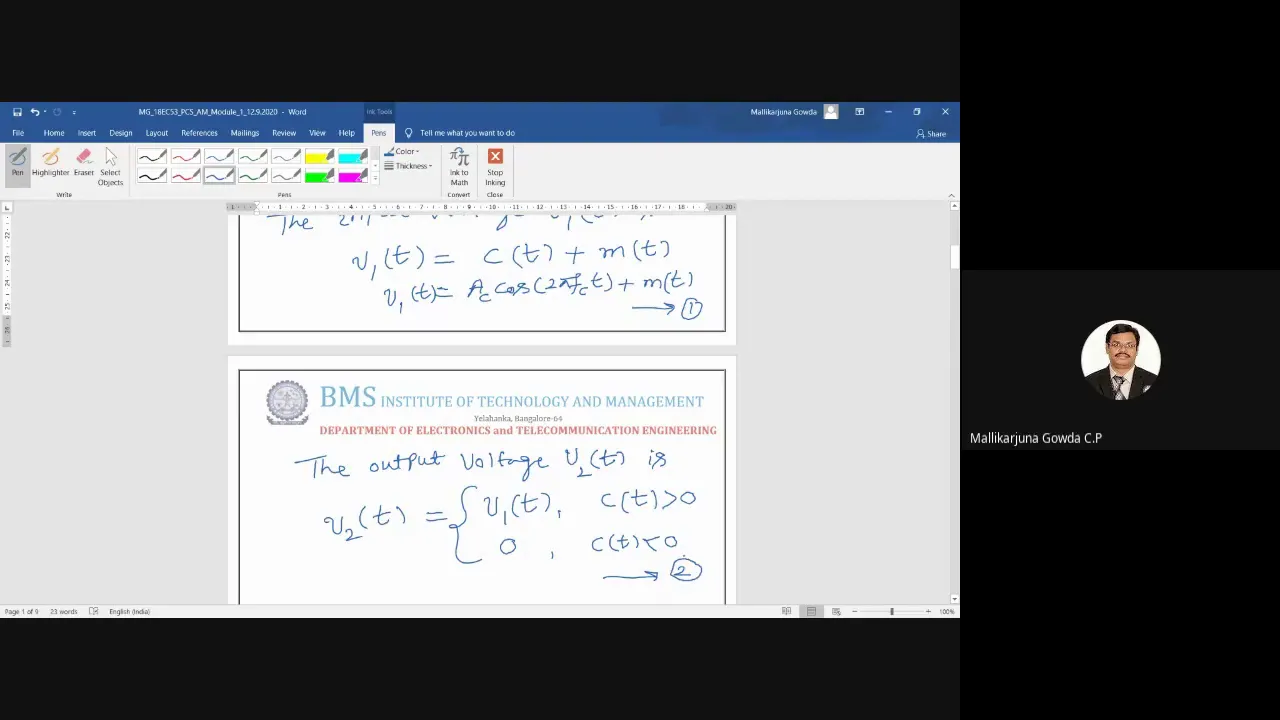Click the zoom out minus button
This screenshot has height=720, width=1280.
(854, 611)
